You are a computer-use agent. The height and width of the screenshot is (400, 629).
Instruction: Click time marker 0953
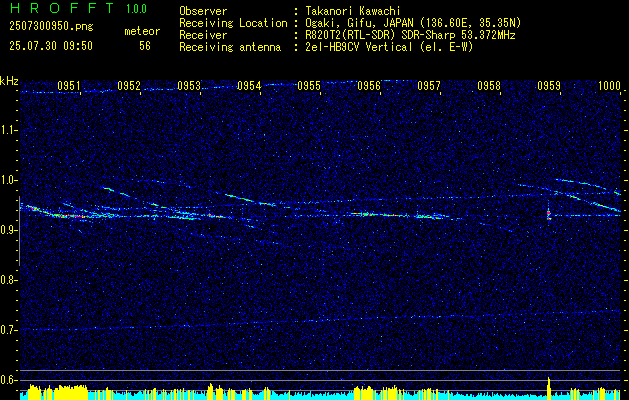189,85
